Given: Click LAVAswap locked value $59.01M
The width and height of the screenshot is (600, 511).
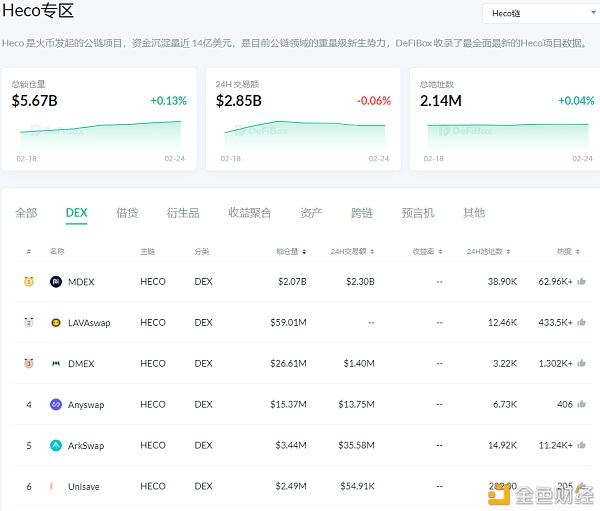Looking at the screenshot, I should 289,323.
